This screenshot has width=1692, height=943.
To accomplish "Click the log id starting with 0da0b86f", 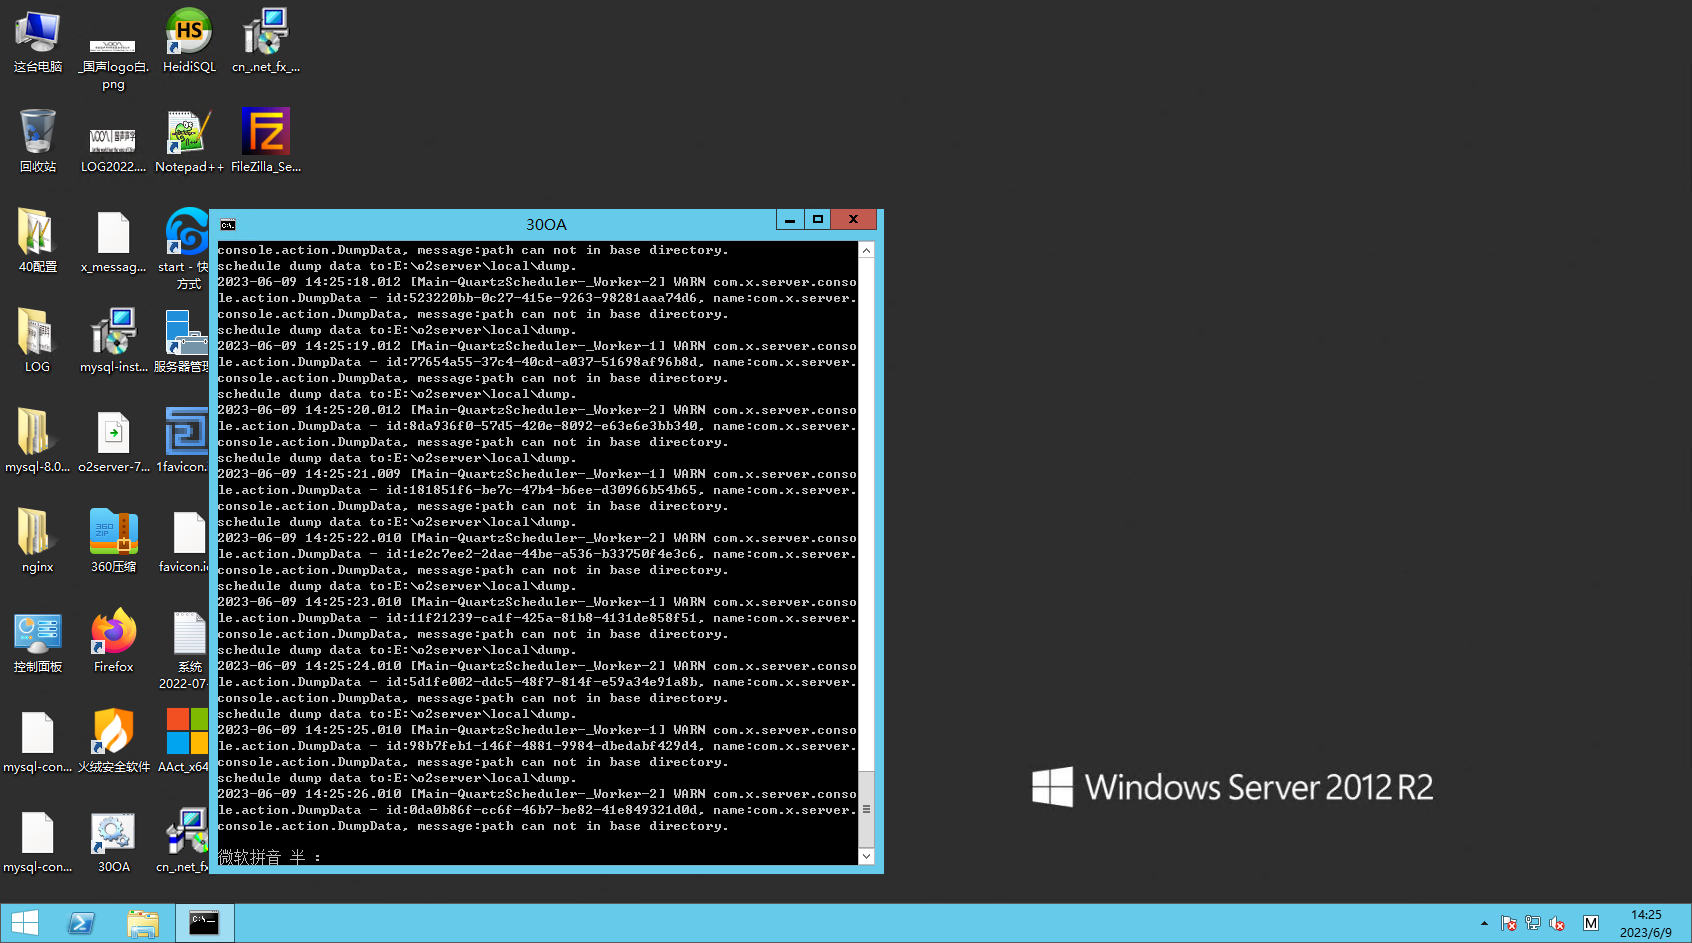I will tap(553, 810).
